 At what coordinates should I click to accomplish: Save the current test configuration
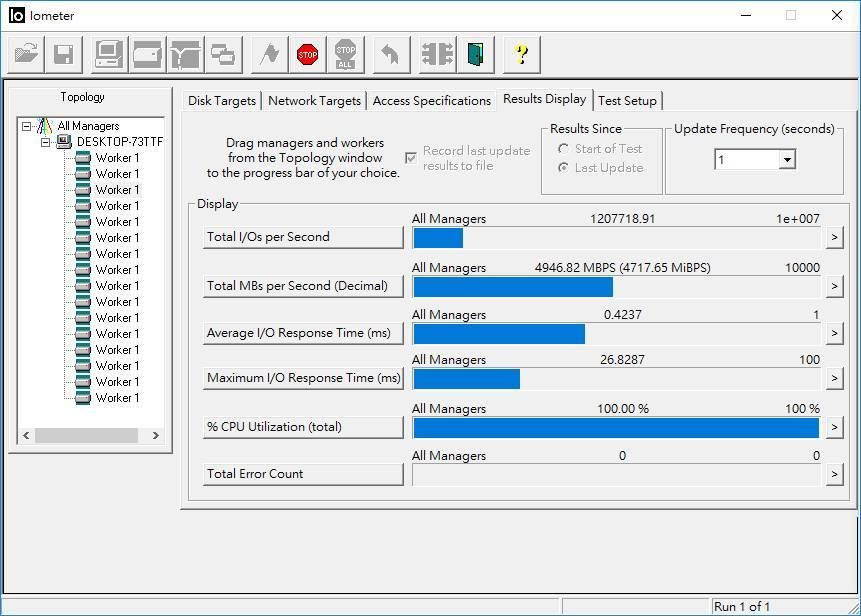pyautogui.click(x=62, y=54)
